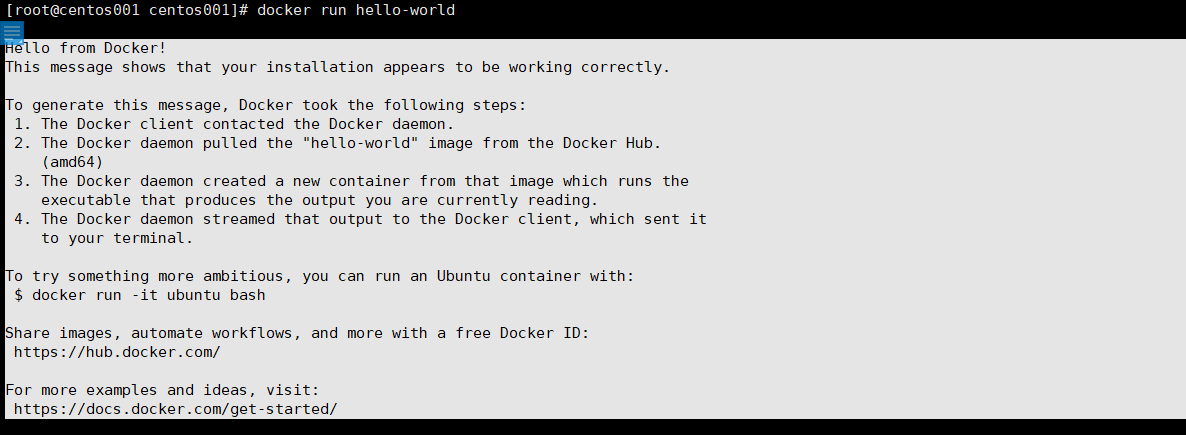Click the root@centos001 shell prompt
Screen dimensions: 1186x435
[x=126, y=10]
